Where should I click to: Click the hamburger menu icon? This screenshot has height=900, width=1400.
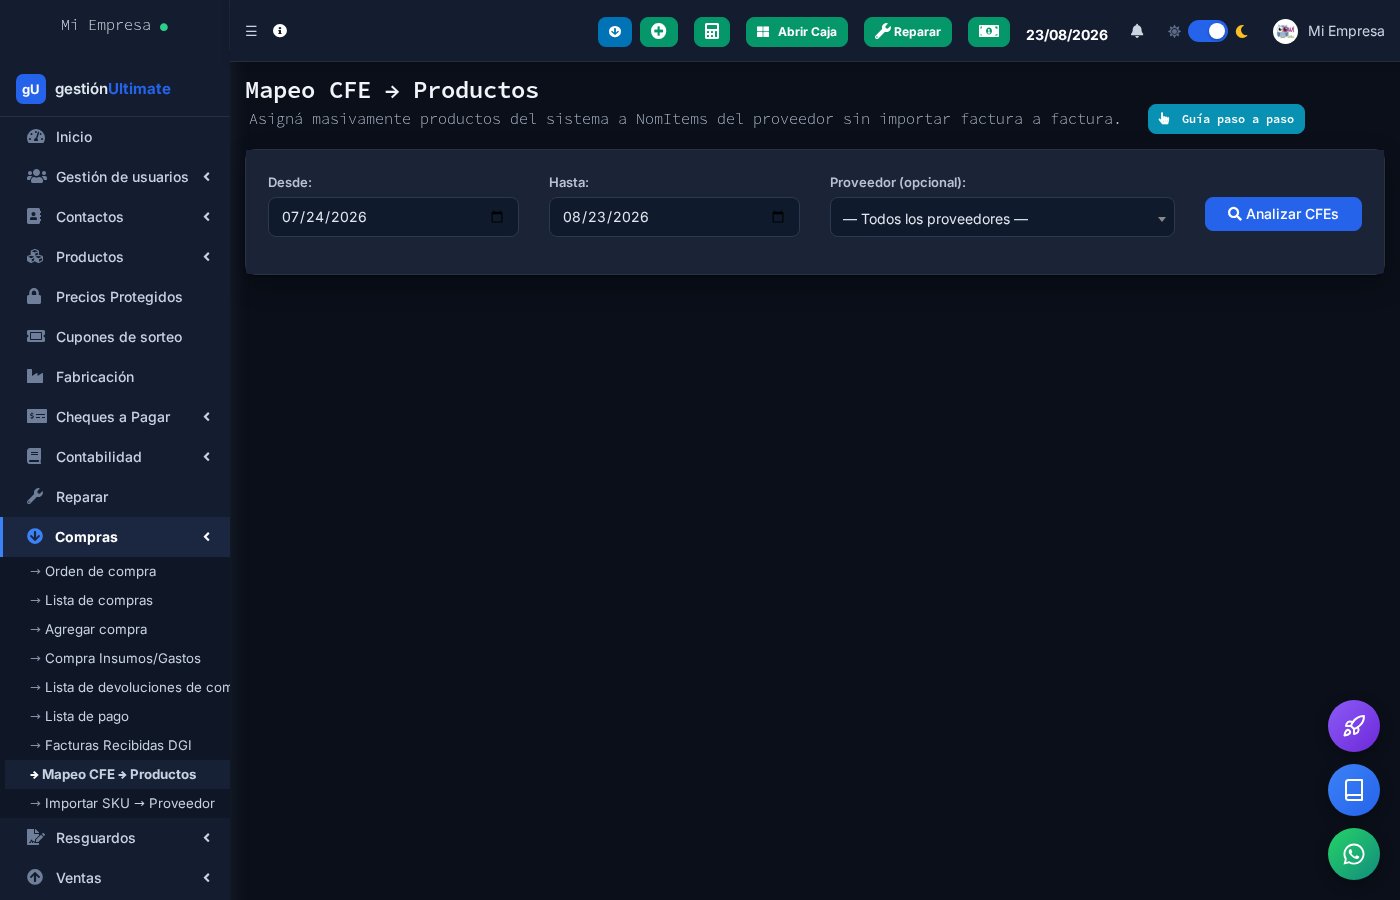point(251,31)
